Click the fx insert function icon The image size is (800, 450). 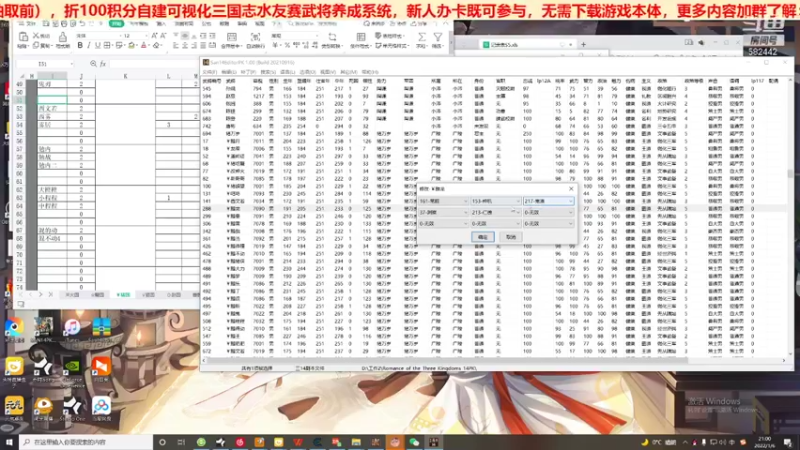tap(103, 64)
